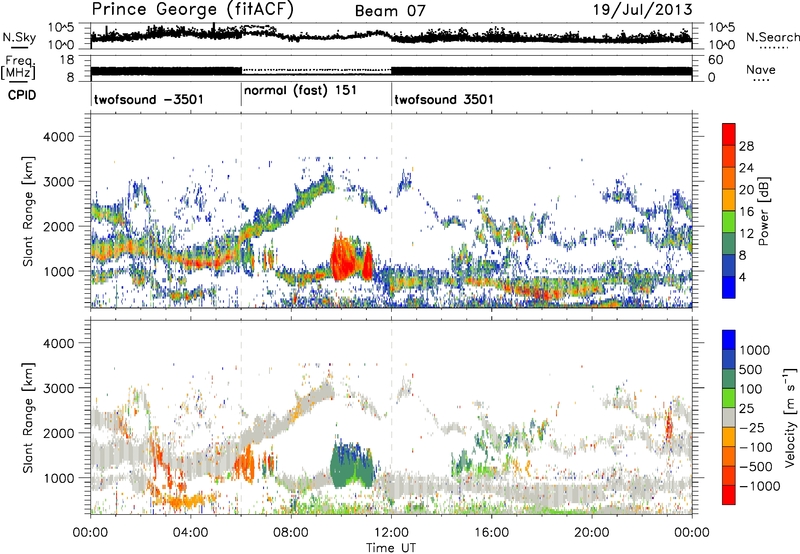Image resolution: width=800 pixels, height=554 pixels.
Task: Click the dark blue top of the velocity colorbar
Action: tap(729, 340)
